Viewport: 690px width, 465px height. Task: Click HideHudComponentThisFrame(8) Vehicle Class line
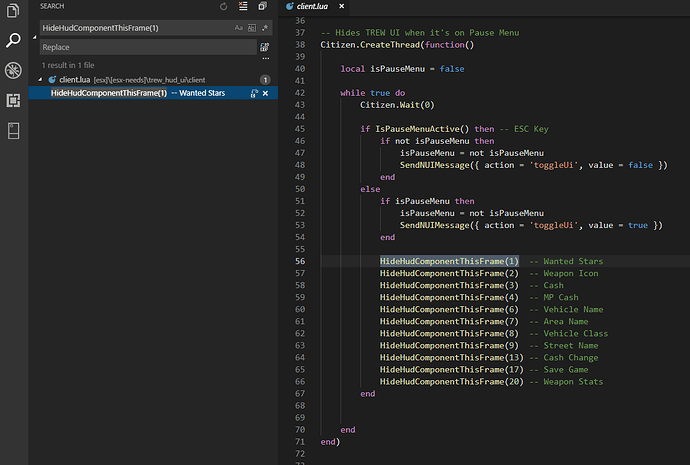(494, 333)
